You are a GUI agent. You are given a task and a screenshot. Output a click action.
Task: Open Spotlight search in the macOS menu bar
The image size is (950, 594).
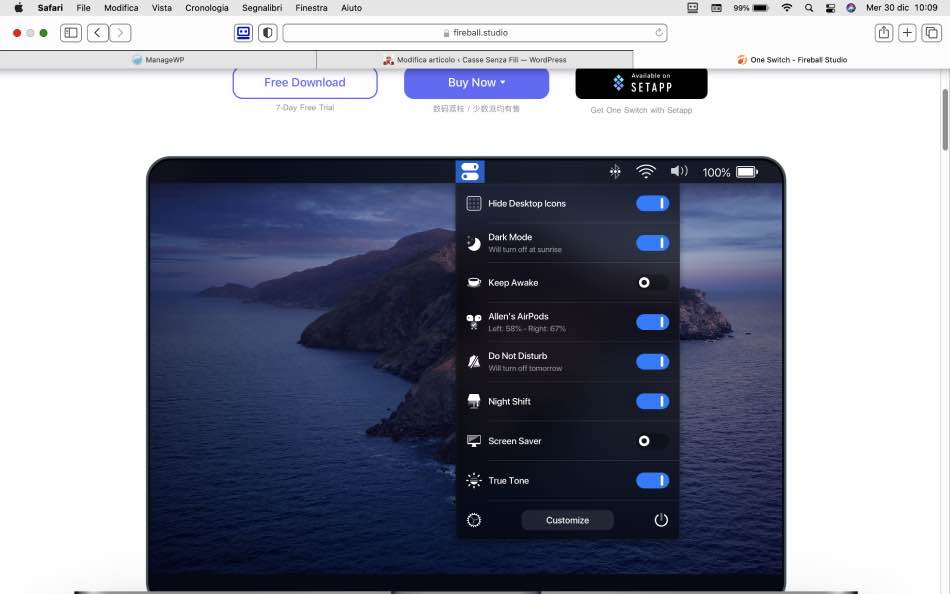click(x=809, y=8)
